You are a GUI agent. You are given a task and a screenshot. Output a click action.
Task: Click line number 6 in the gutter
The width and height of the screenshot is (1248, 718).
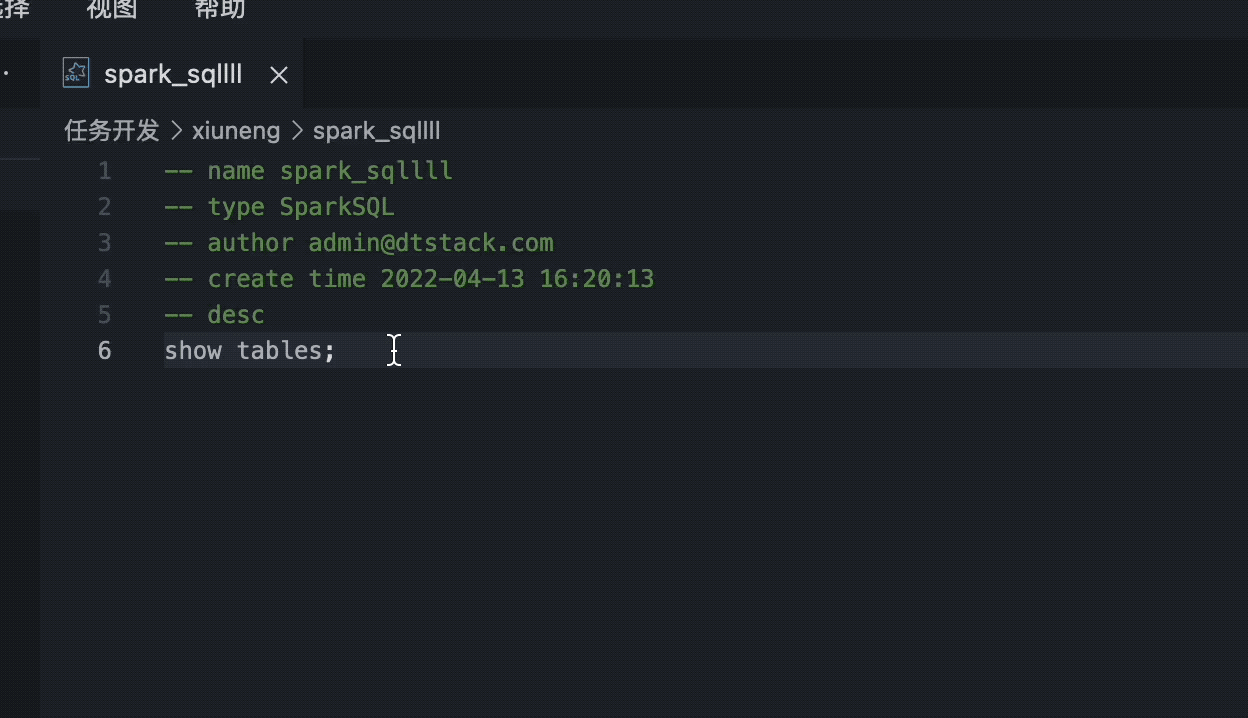pos(104,350)
